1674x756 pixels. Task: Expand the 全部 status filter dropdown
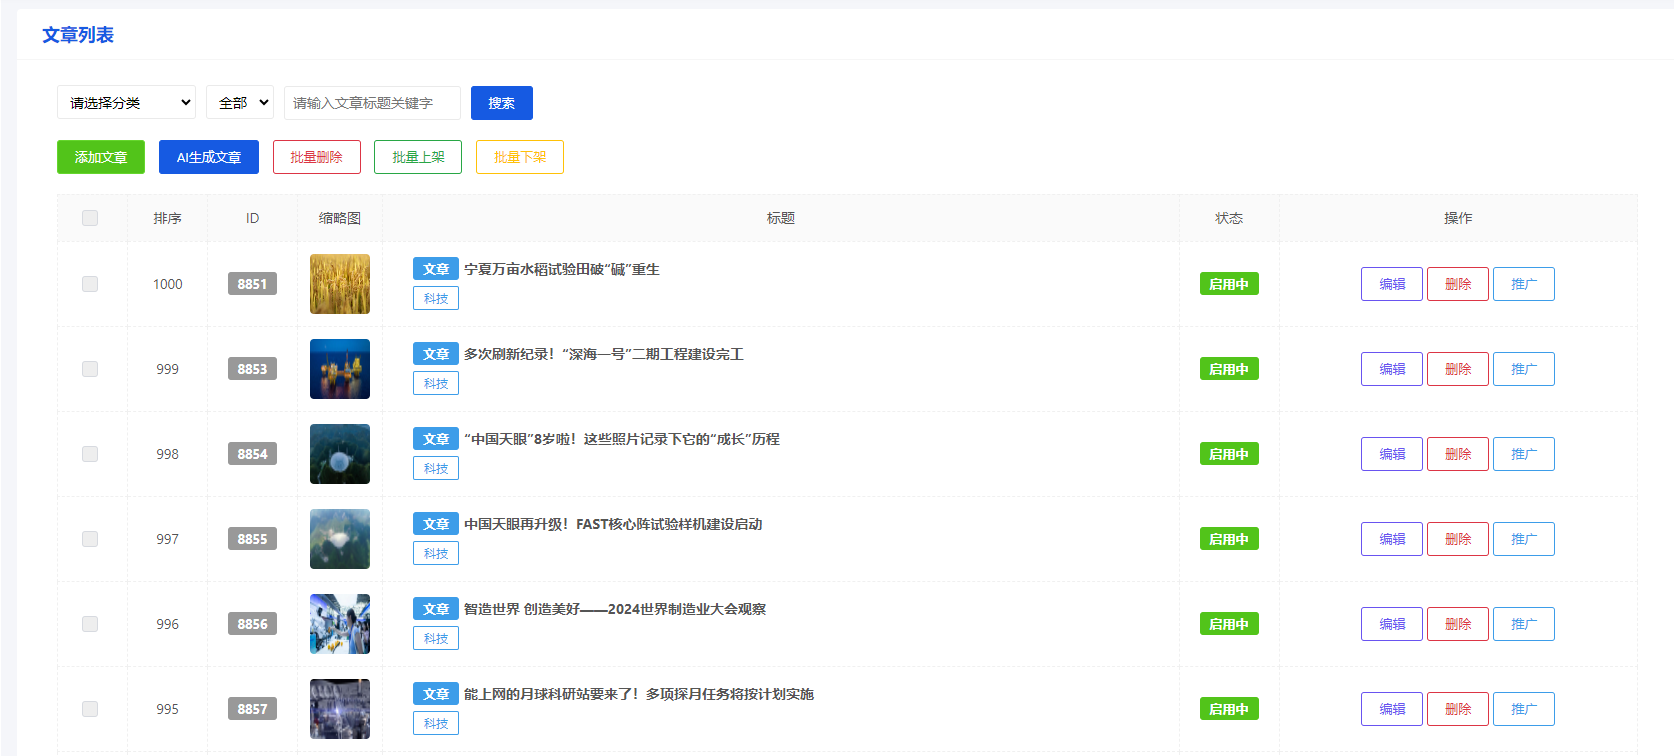pos(240,103)
